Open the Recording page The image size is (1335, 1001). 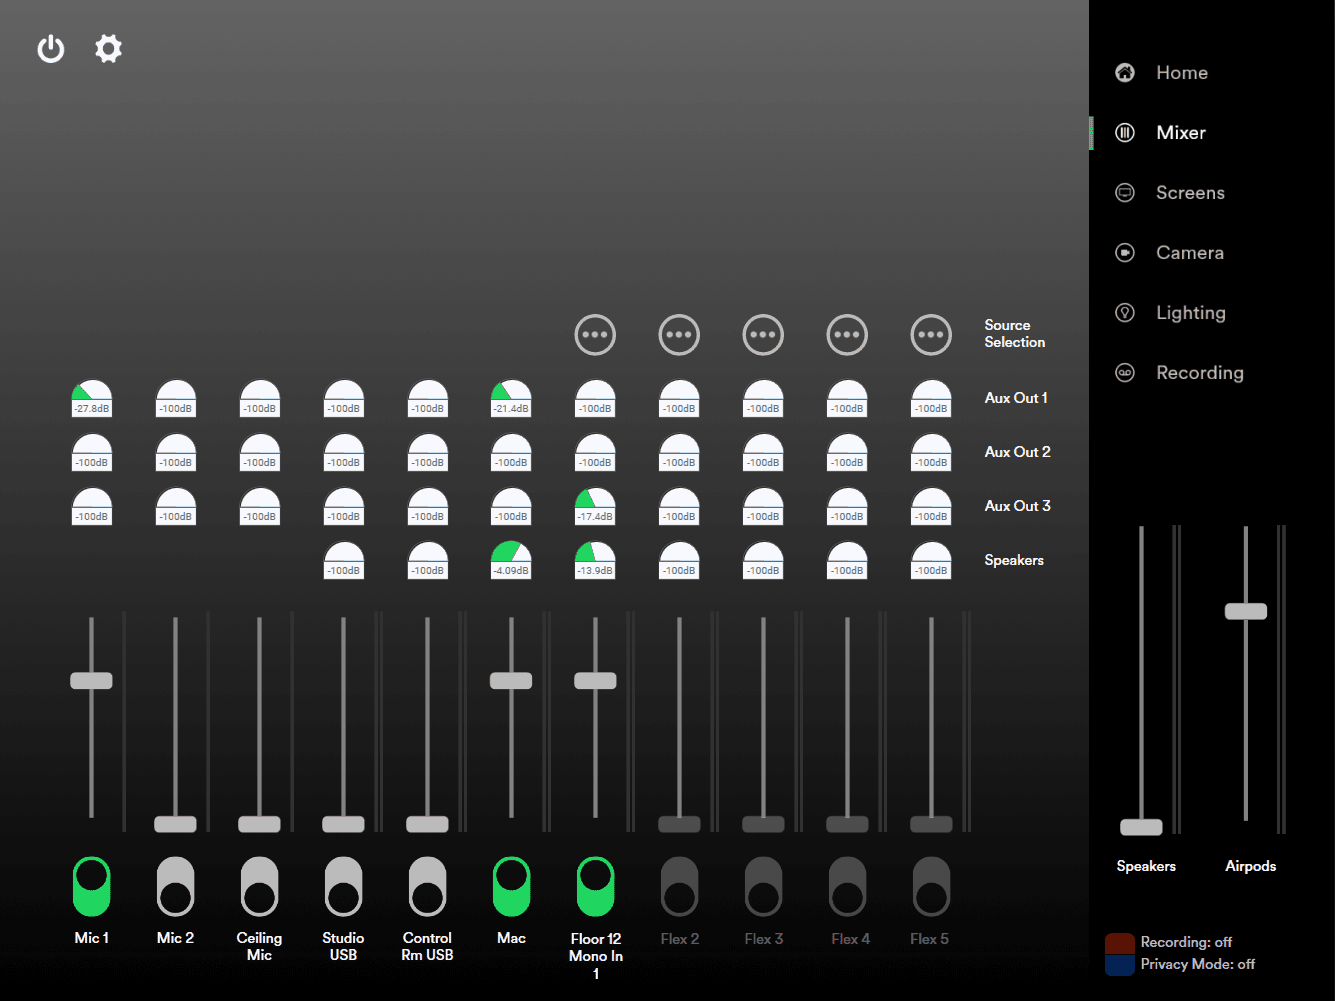[1200, 373]
